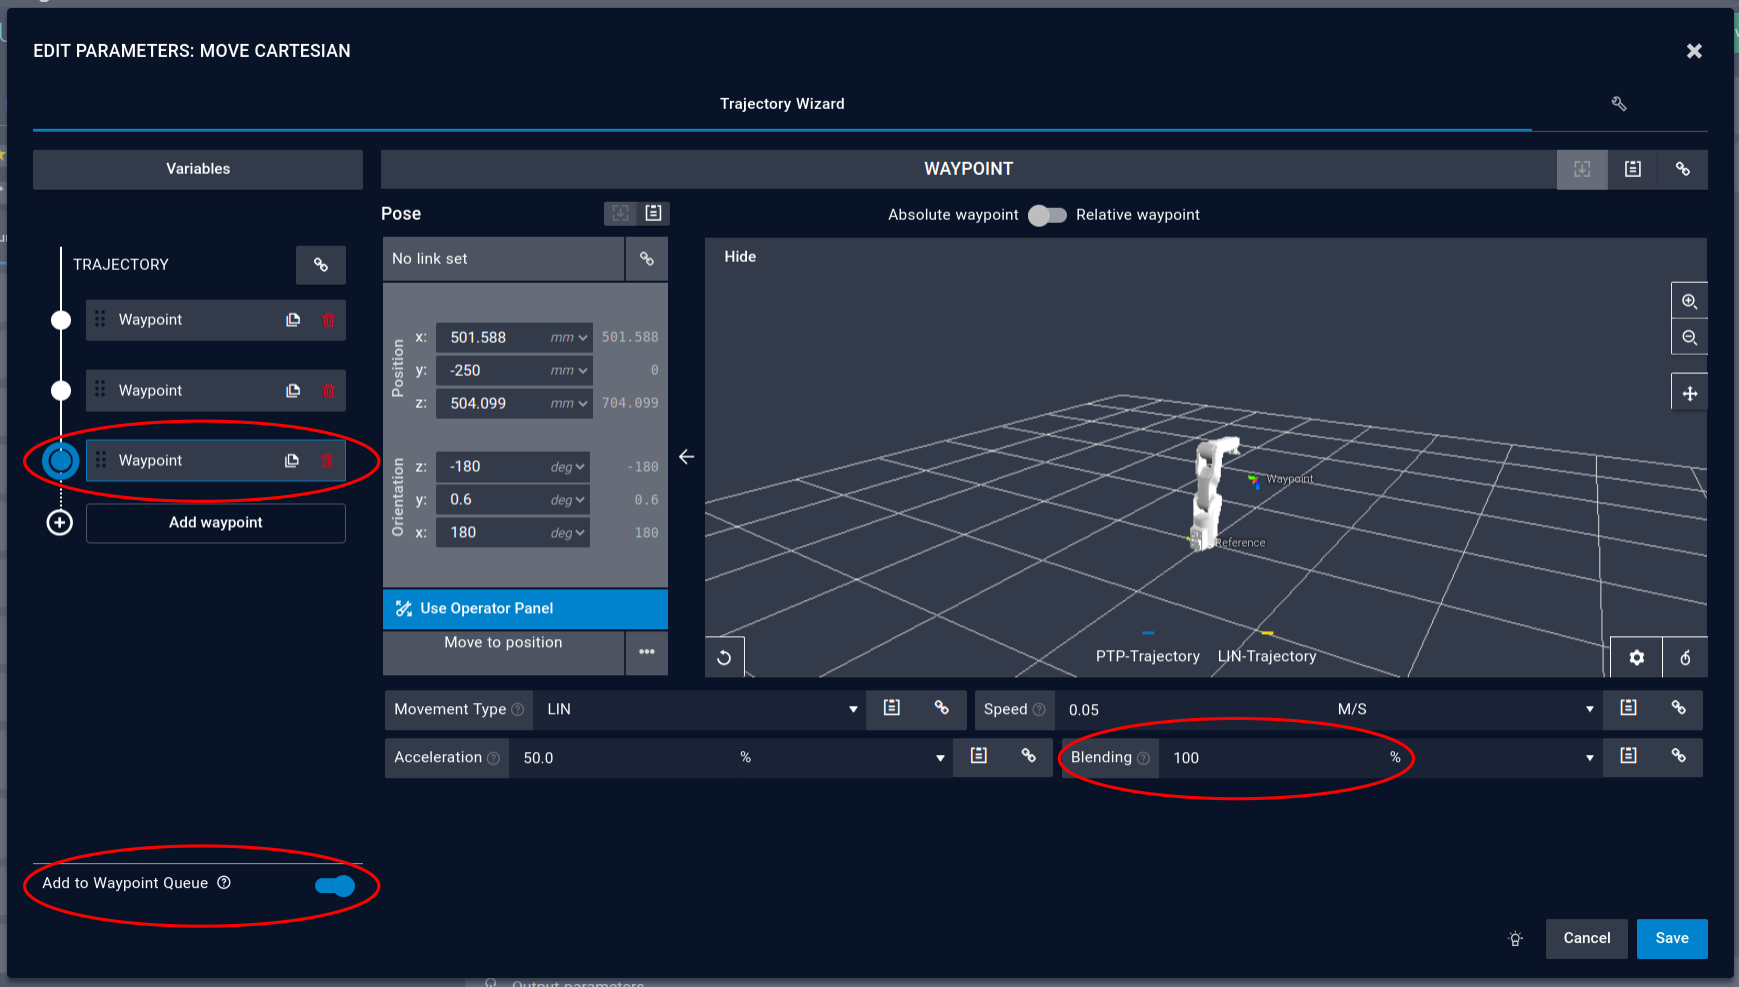Screen dimensions: 1739x987
Task: Open orientation z unit deg dropdown
Action: coord(568,467)
